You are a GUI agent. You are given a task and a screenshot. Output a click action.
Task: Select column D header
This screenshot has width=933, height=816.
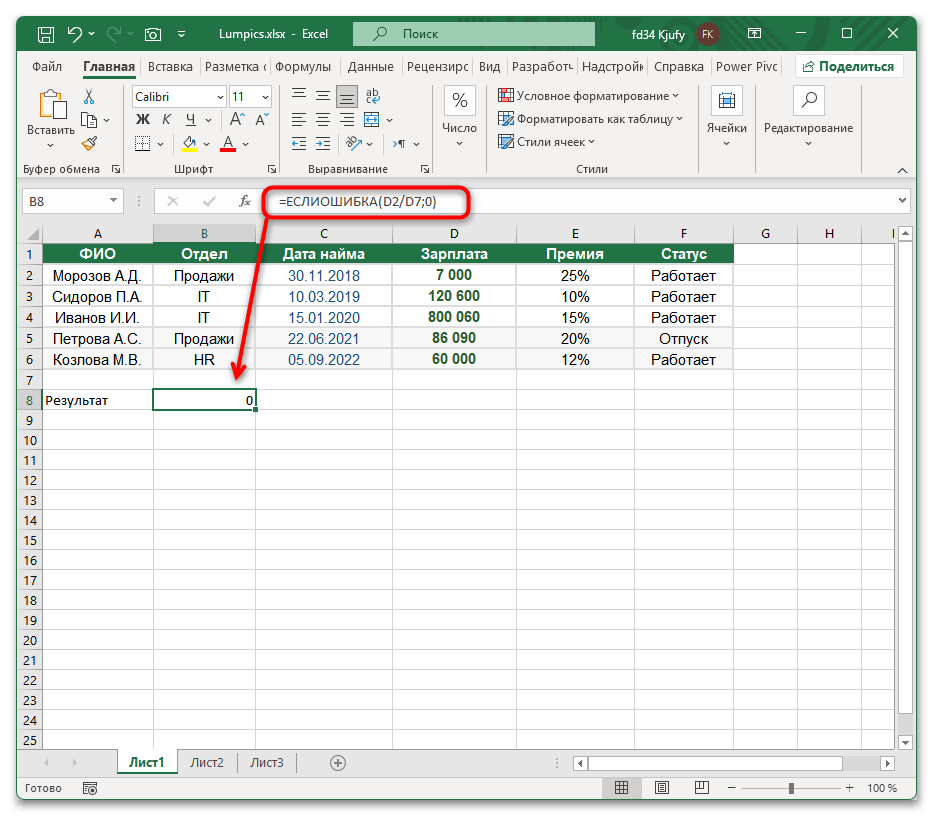454,233
